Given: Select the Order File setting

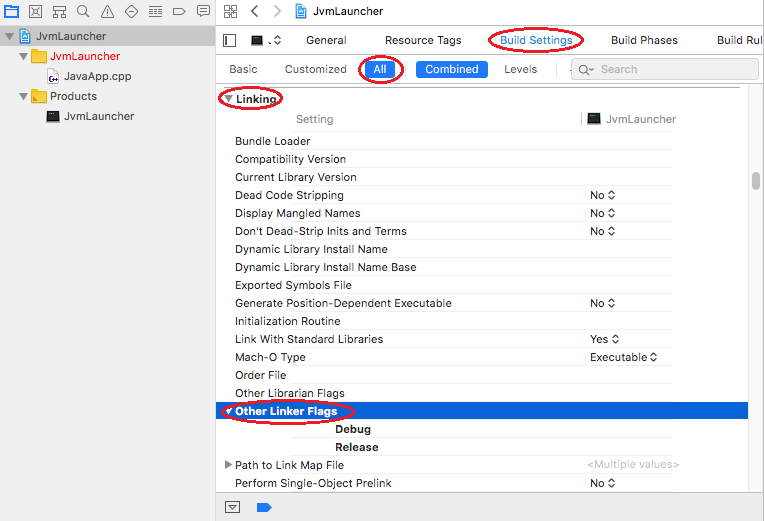Looking at the screenshot, I should (x=260, y=375).
